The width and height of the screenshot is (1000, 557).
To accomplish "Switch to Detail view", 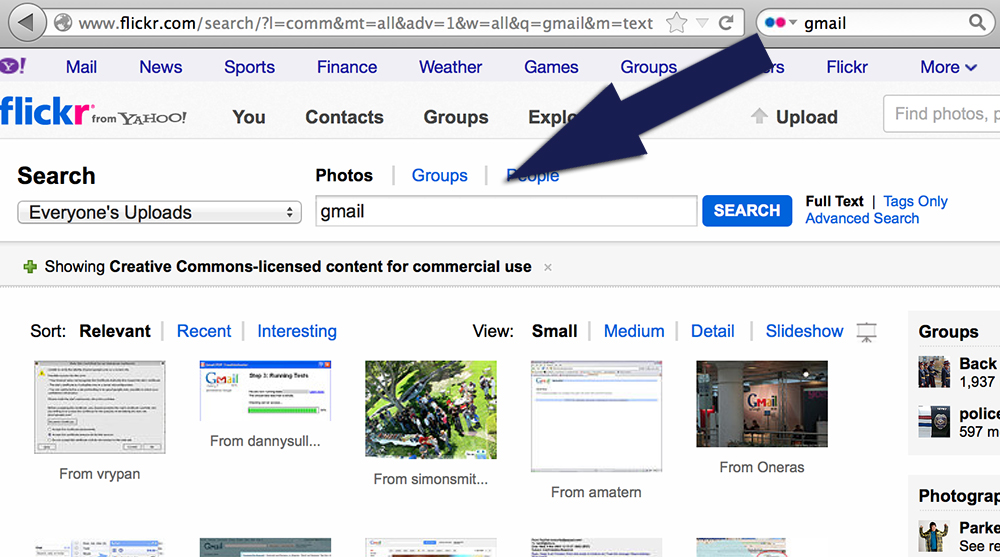I will (712, 331).
